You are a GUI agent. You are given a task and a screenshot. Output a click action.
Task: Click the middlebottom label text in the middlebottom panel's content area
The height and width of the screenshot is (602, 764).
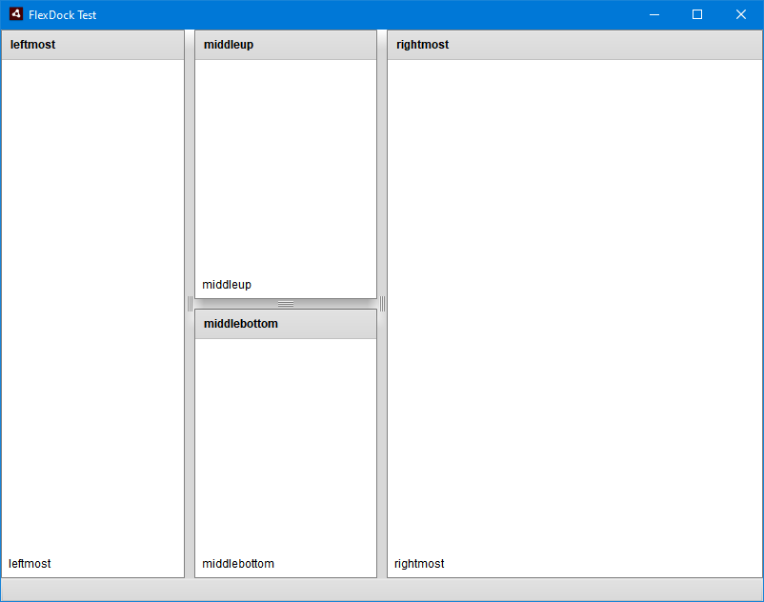pyautogui.click(x=238, y=564)
